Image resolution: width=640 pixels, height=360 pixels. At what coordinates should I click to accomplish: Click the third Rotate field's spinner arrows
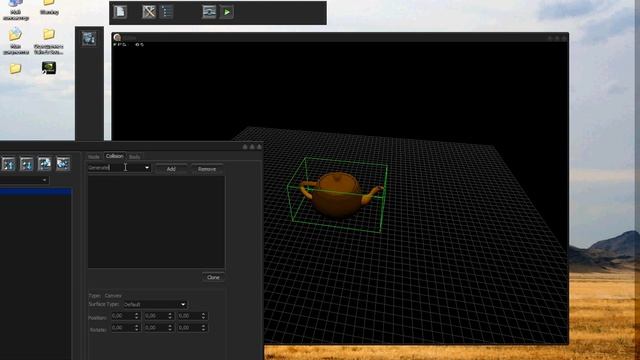click(204, 328)
